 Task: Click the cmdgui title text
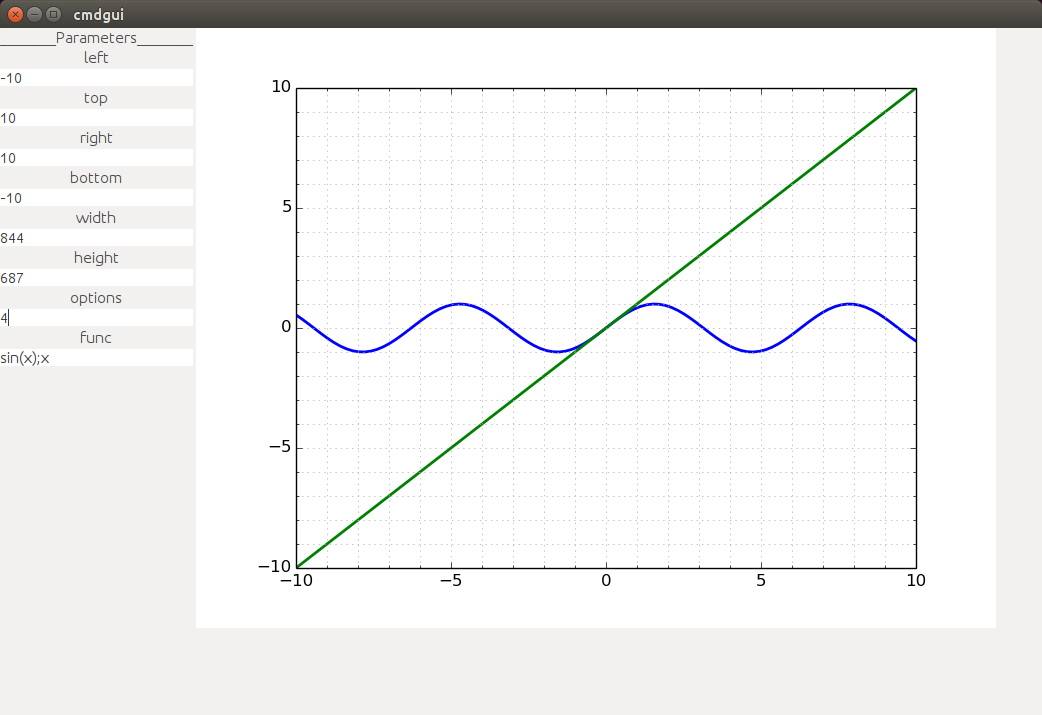tap(98, 15)
